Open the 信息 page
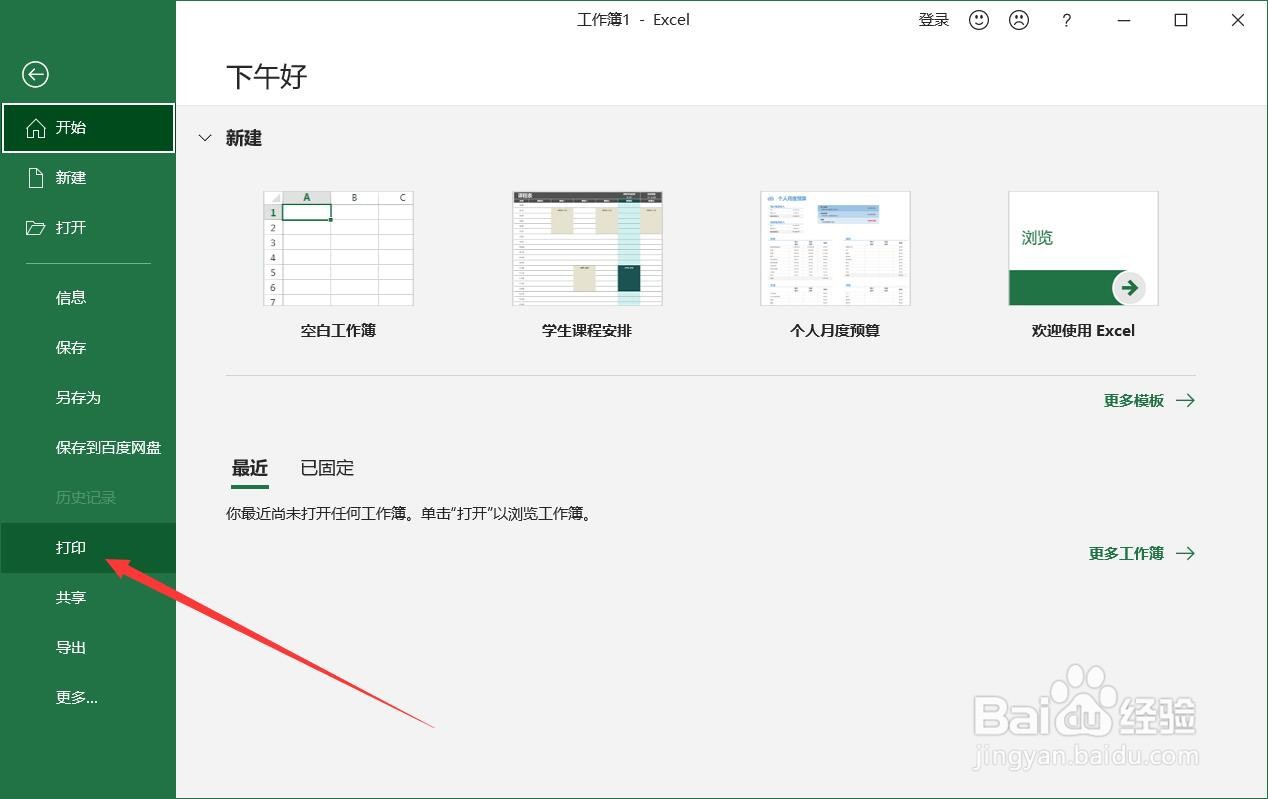 point(88,298)
